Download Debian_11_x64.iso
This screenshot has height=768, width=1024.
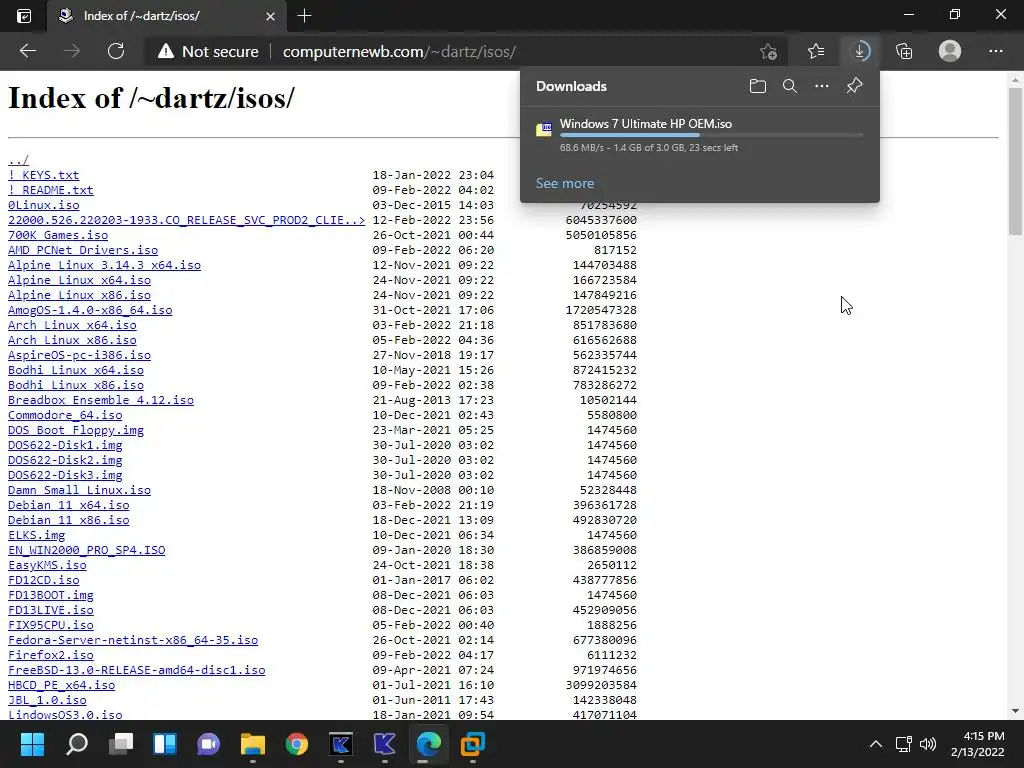[69, 505]
